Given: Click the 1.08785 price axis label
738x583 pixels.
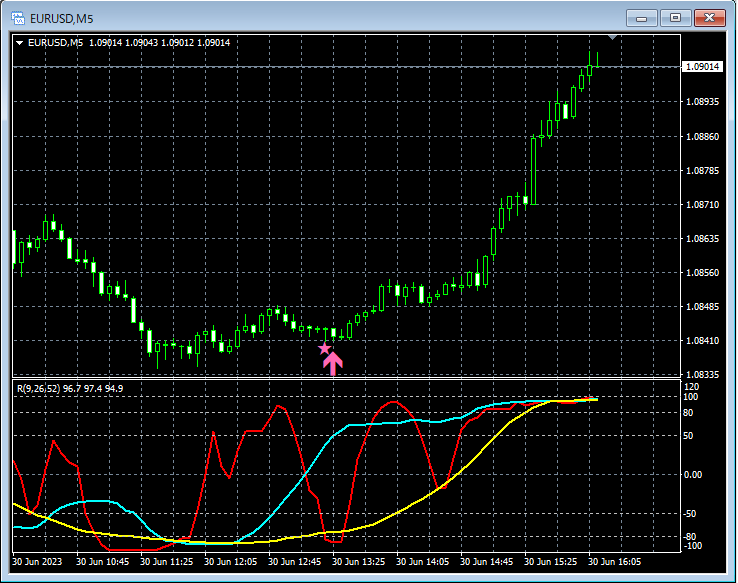Looking at the screenshot, I should click(x=702, y=170).
